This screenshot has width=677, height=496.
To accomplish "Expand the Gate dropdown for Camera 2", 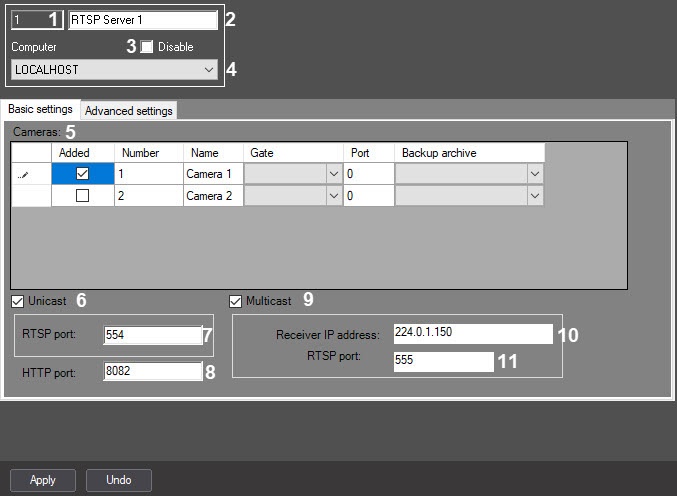I will 334,196.
